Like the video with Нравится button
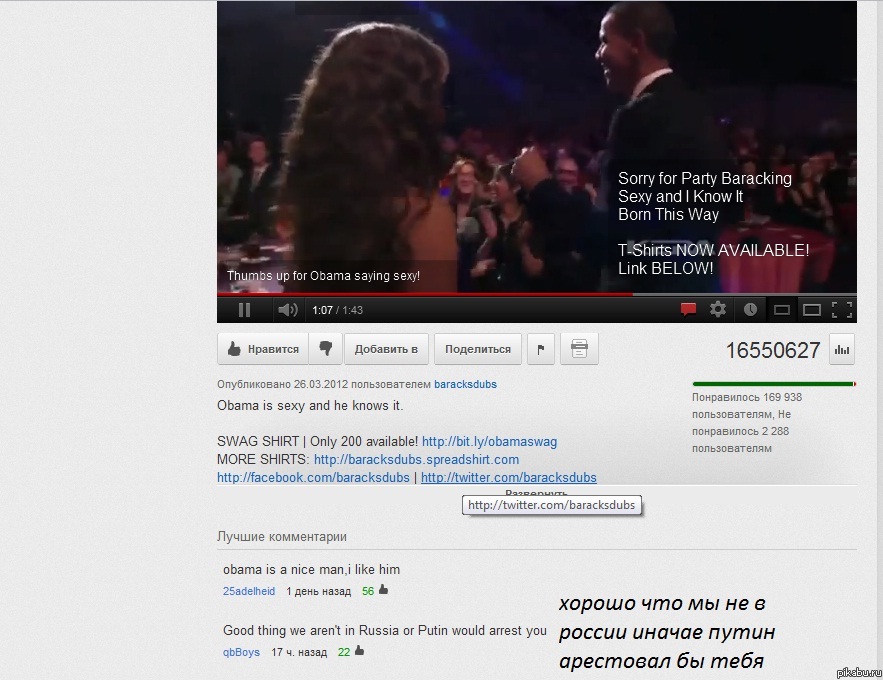The height and width of the screenshot is (680, 883). (263, 349)
